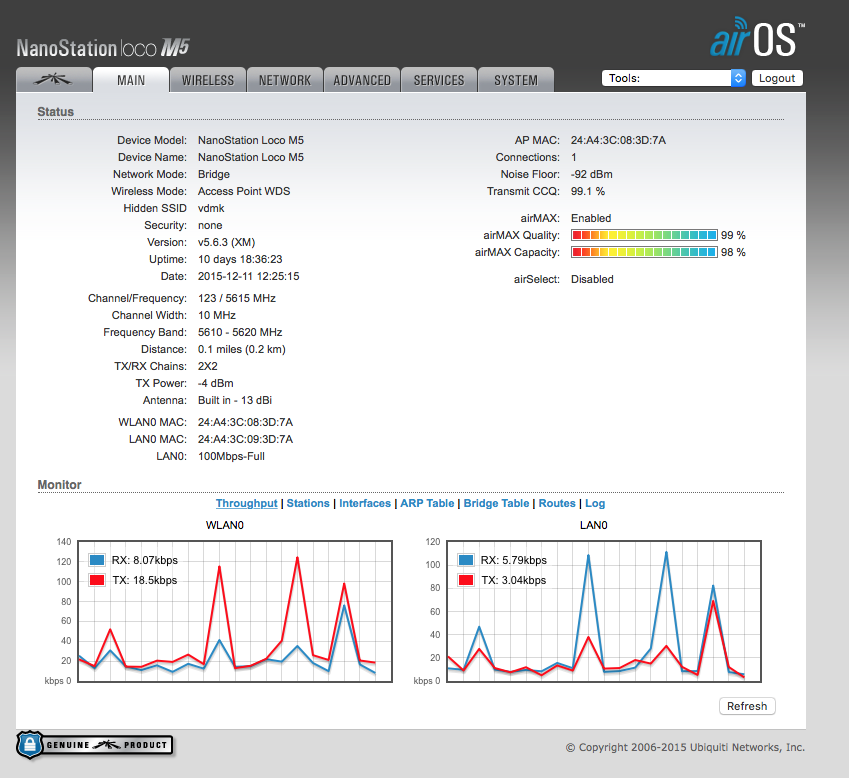Click the blue RX legend swatch in WLAN0
849x778 pixels.
[97, 560]
